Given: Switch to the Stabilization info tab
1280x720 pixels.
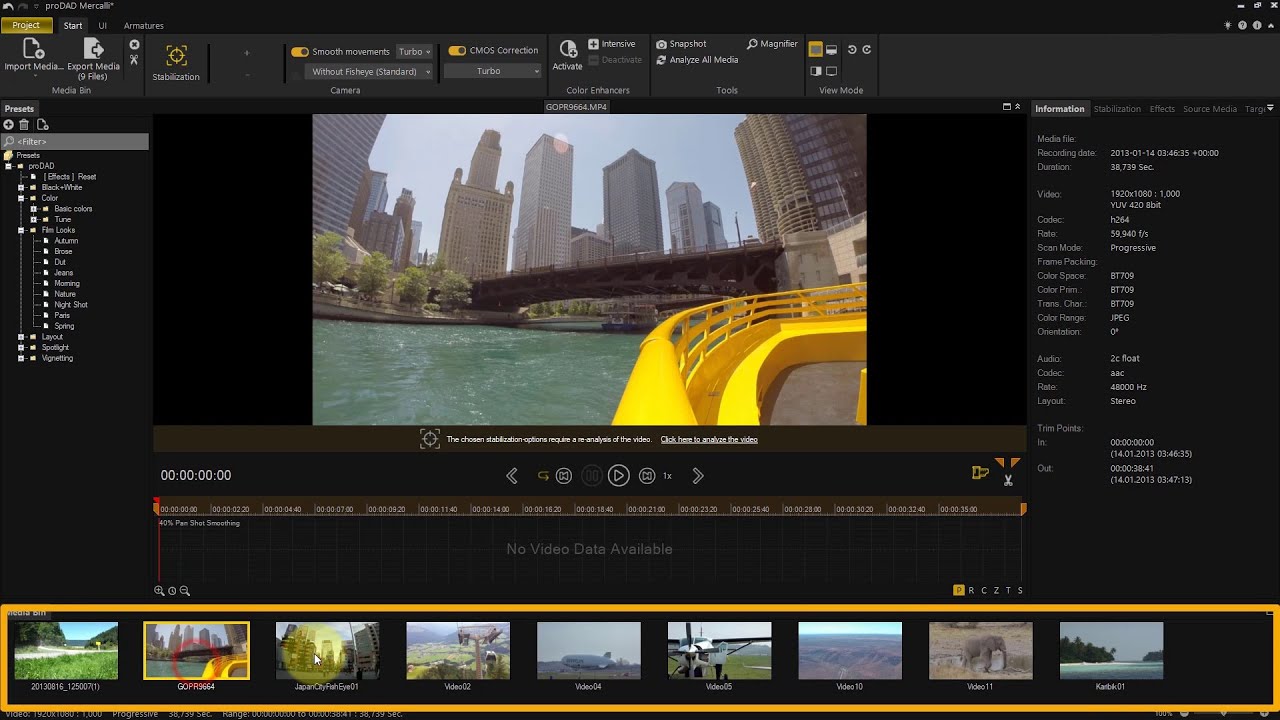Looking at the screenshot, I should 1117,109.
